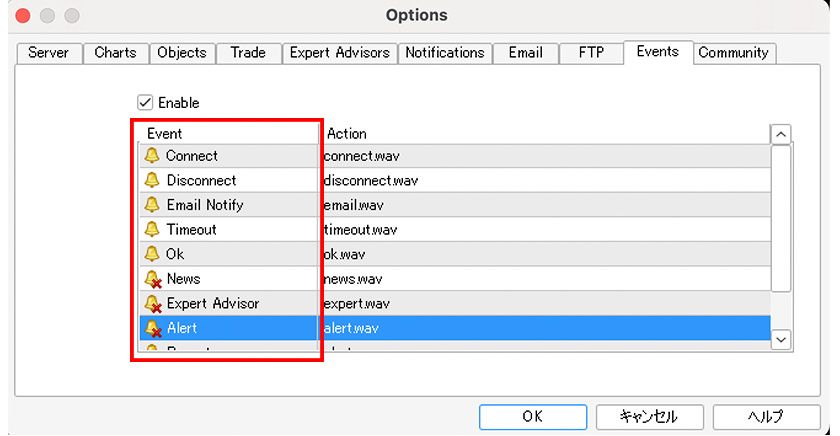Image resolution: width=840 pixels, height=436 pixels.
Task: Click the Email Notify bell icon
Action: [152, 205]
